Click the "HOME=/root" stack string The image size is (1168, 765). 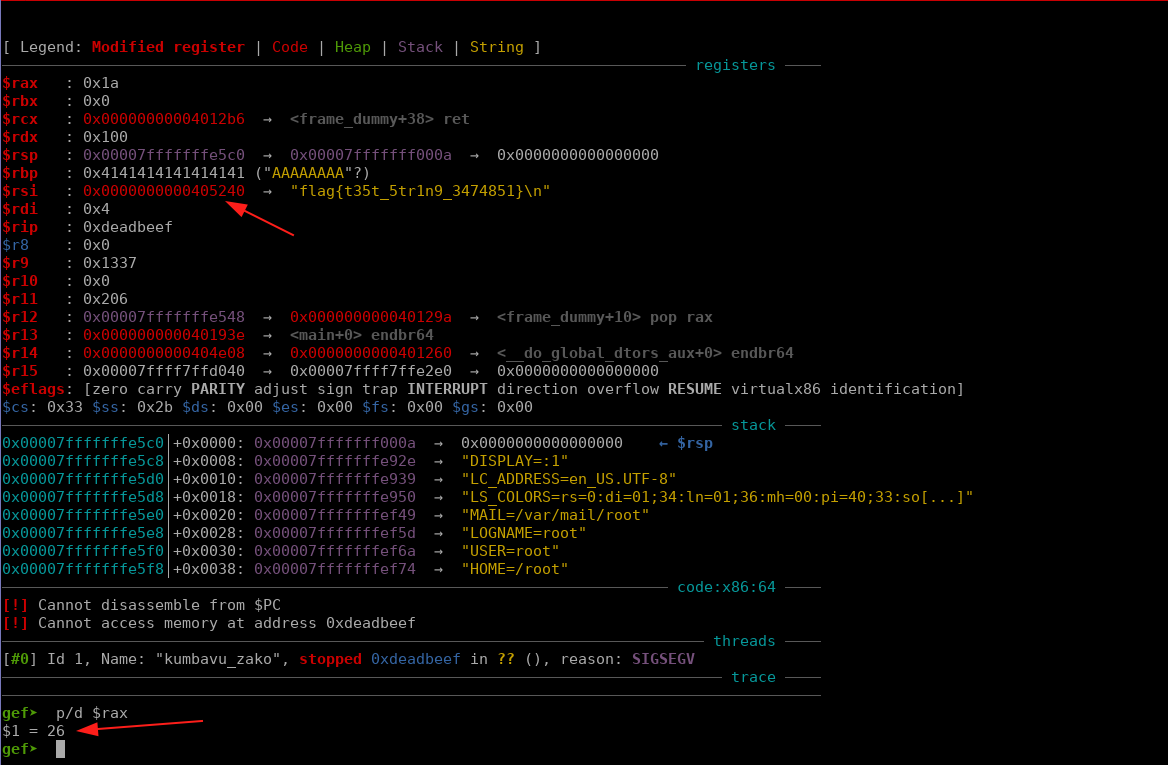(x=514, y=569)
